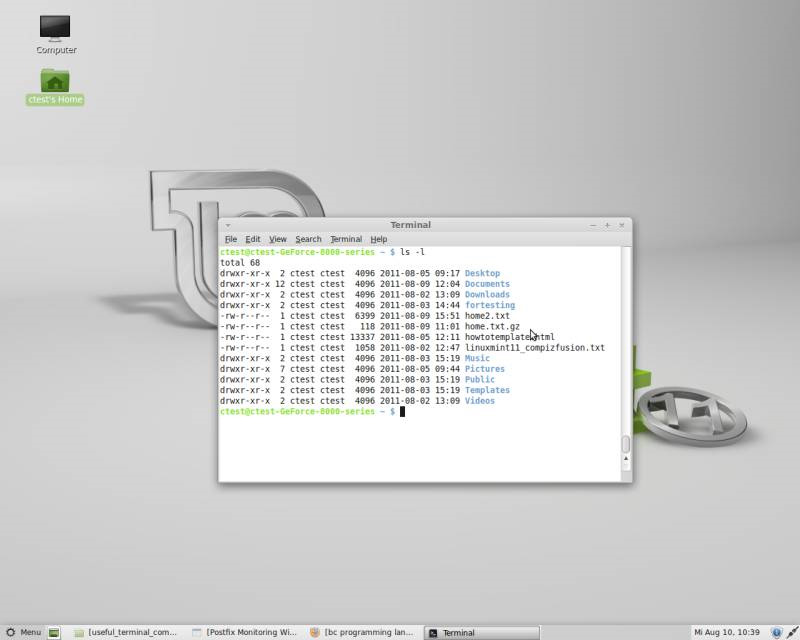Viewport: 800px width, 640px height.
Task: Click the clock showing Mi Aug 10
Action: click(727, 631)
